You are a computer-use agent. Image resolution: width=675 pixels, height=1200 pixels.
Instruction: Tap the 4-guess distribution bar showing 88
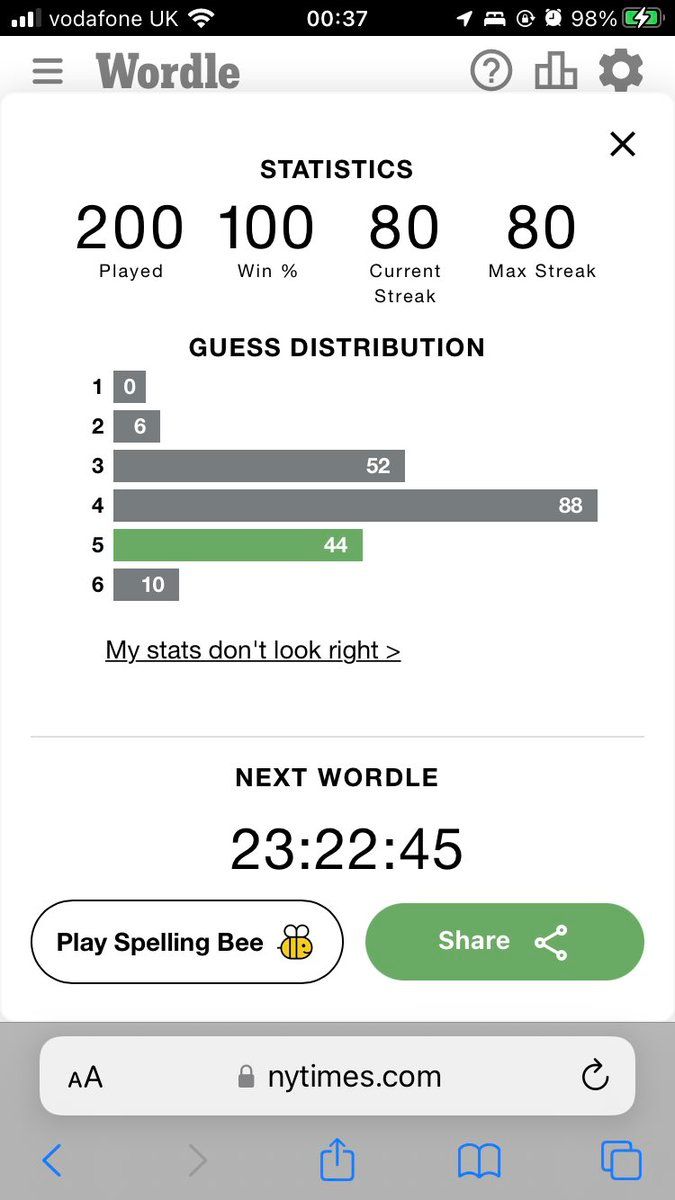point(355,505)
